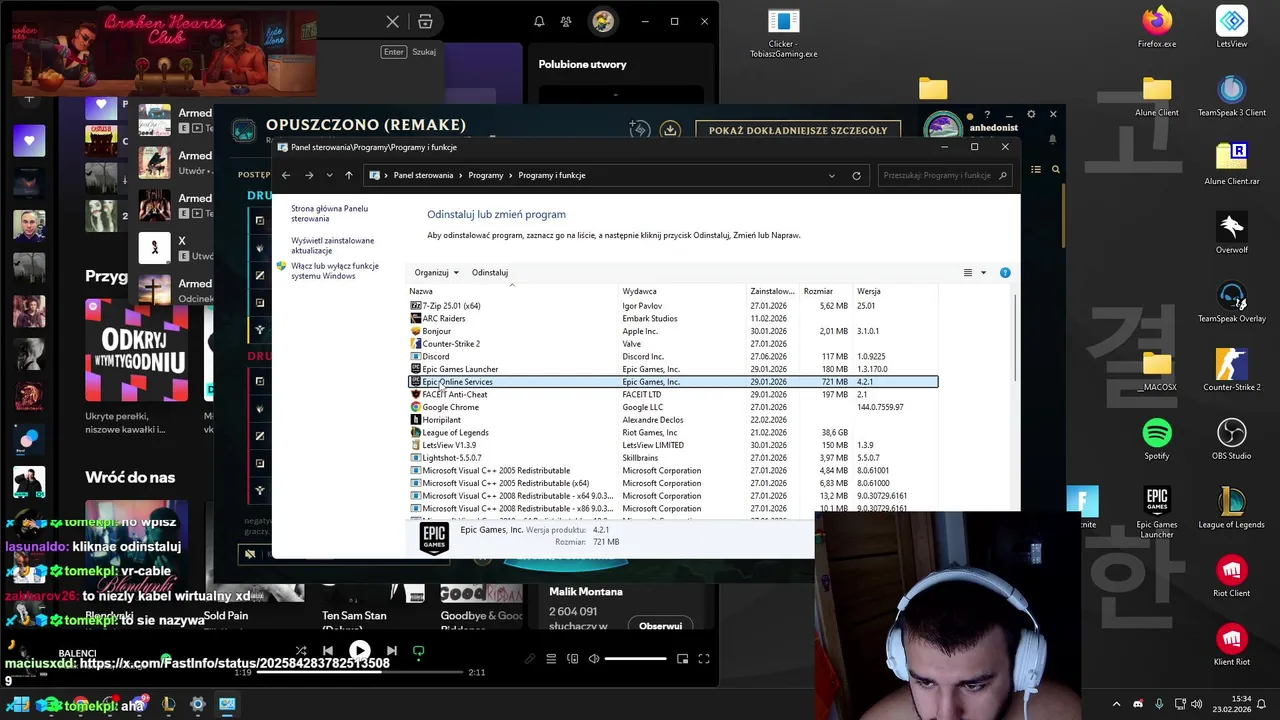Refresh the Programy i funkcje address bar
The width and height of the screenshot is (1280, 720).
pyautogui.click(x=856, y=175)
